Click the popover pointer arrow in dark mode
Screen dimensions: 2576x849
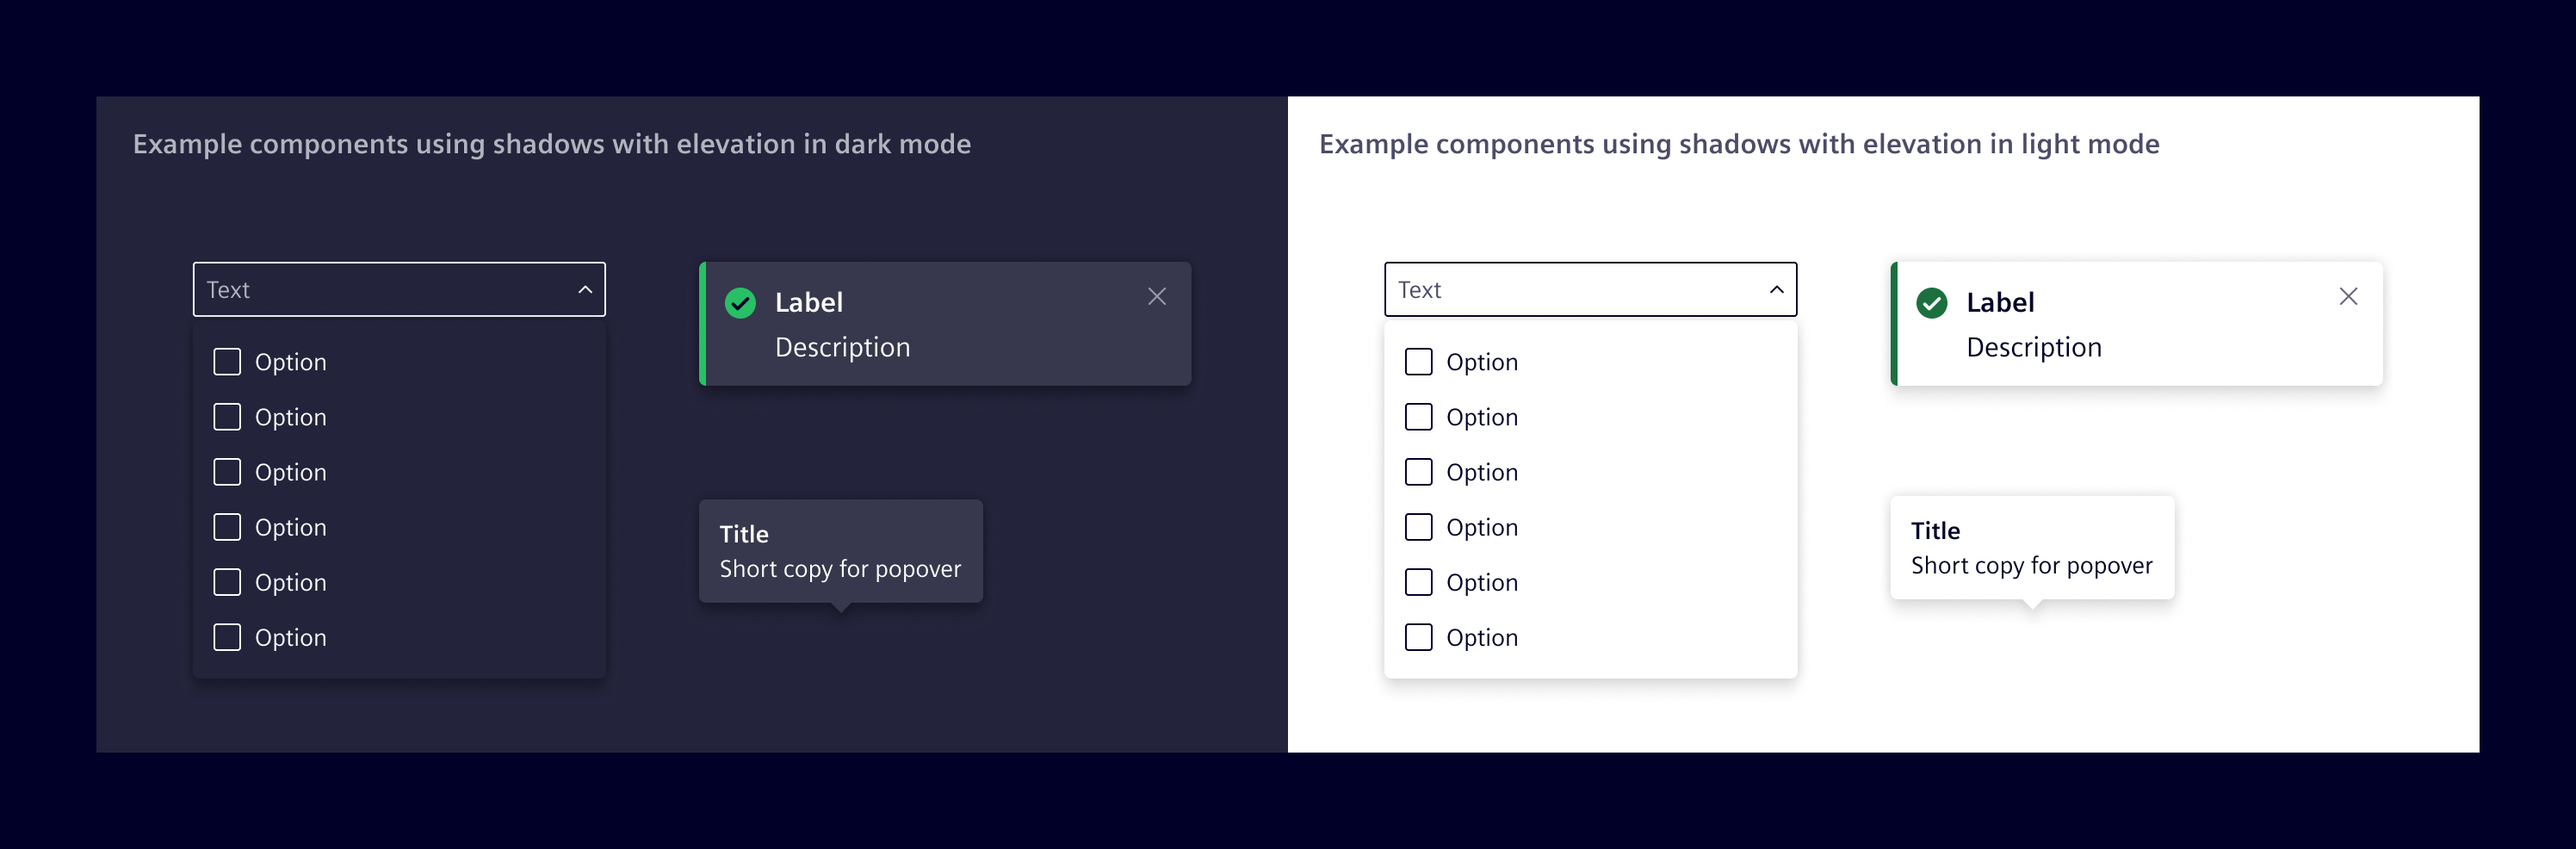click(x=841, y=608)
